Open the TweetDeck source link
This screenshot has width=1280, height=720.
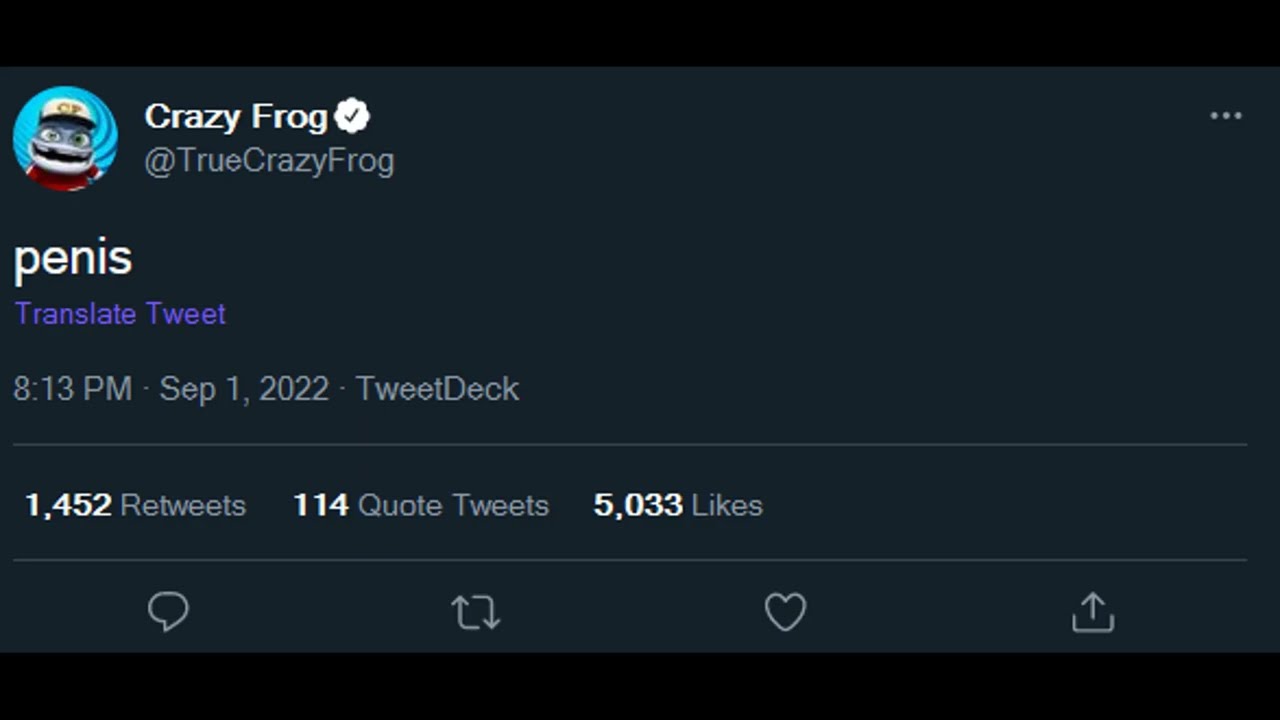pos(437,389)
